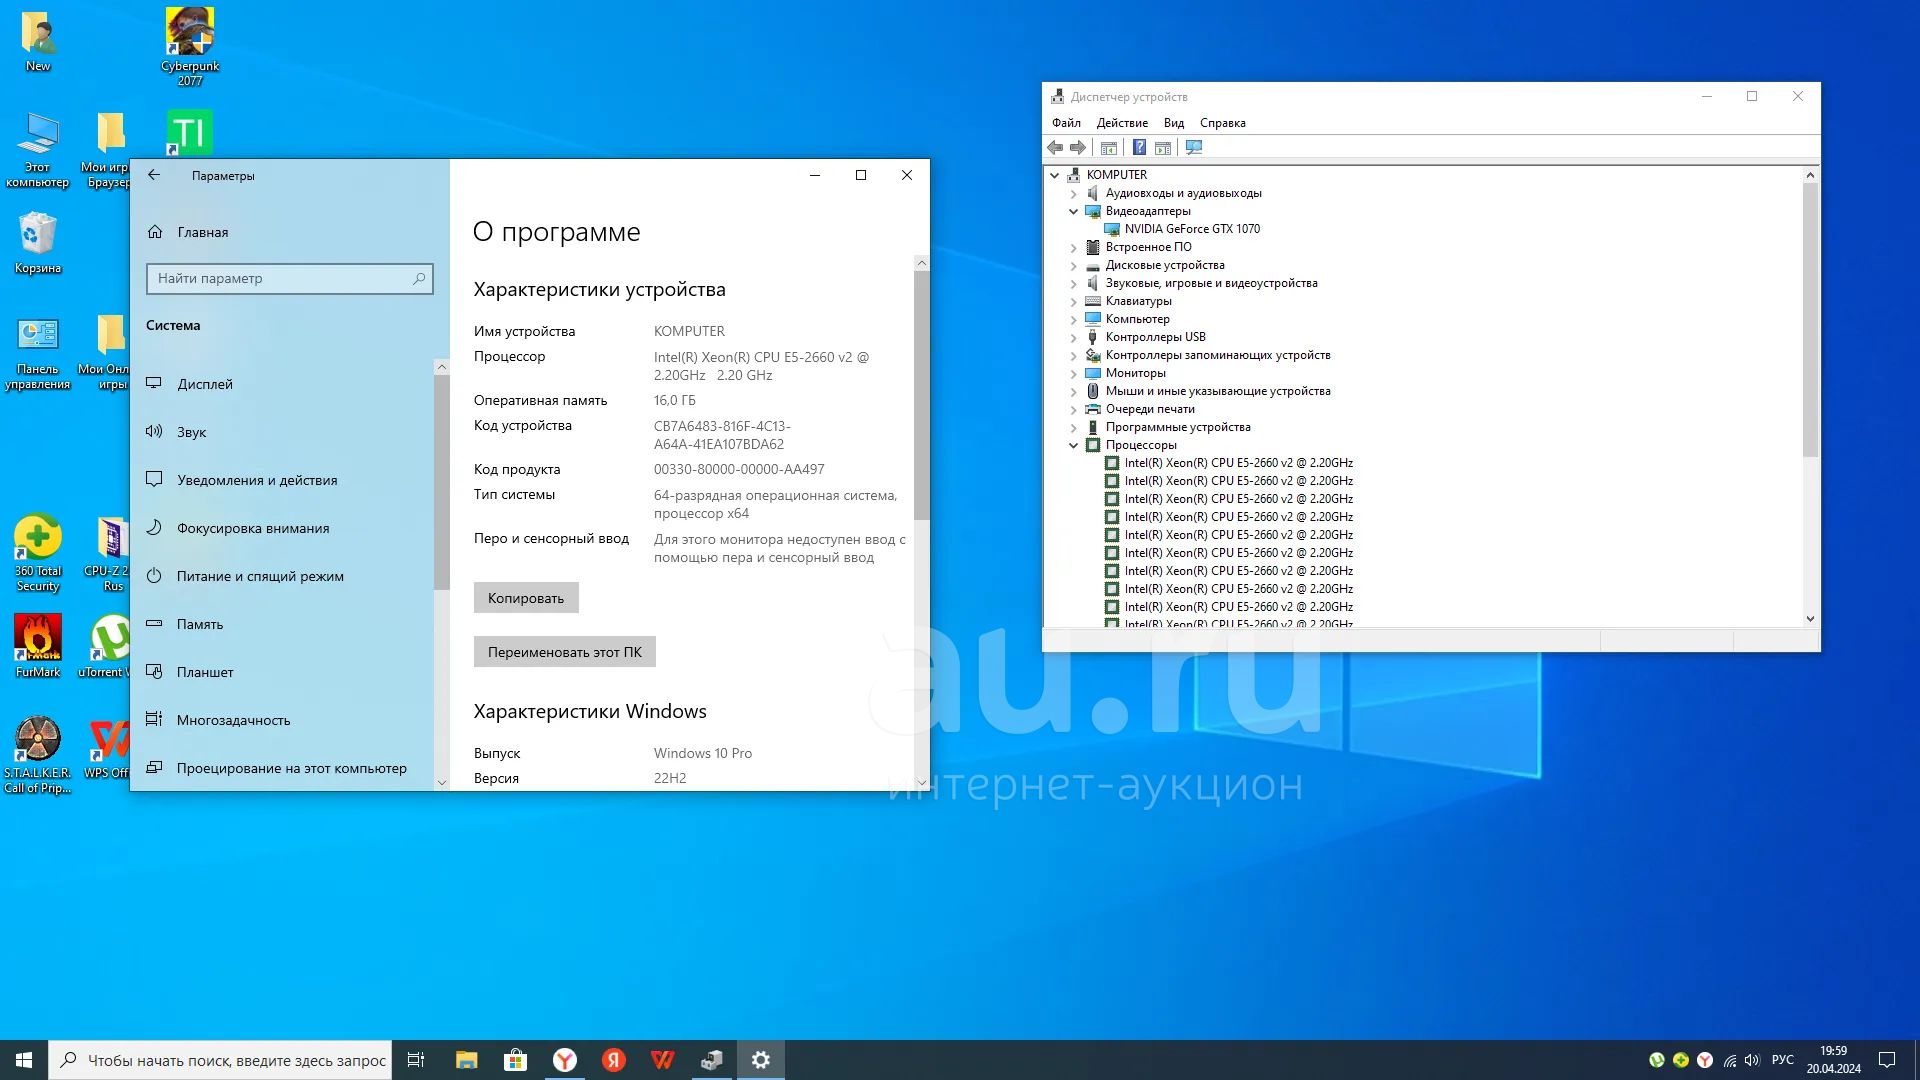This screenshot has width=1920, height=1080.
Task: Click Переименовать этот ПК button
Action: pyautogui.click(x=565, y=652)
